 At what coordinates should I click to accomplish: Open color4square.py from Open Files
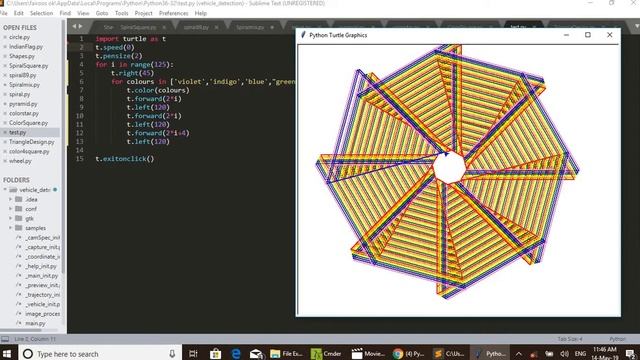tap(29, 151)
